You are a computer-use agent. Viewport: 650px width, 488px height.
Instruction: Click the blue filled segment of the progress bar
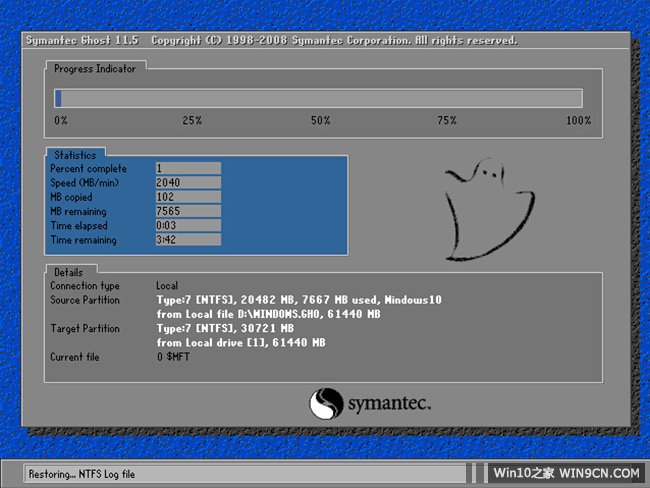[58, 98]
